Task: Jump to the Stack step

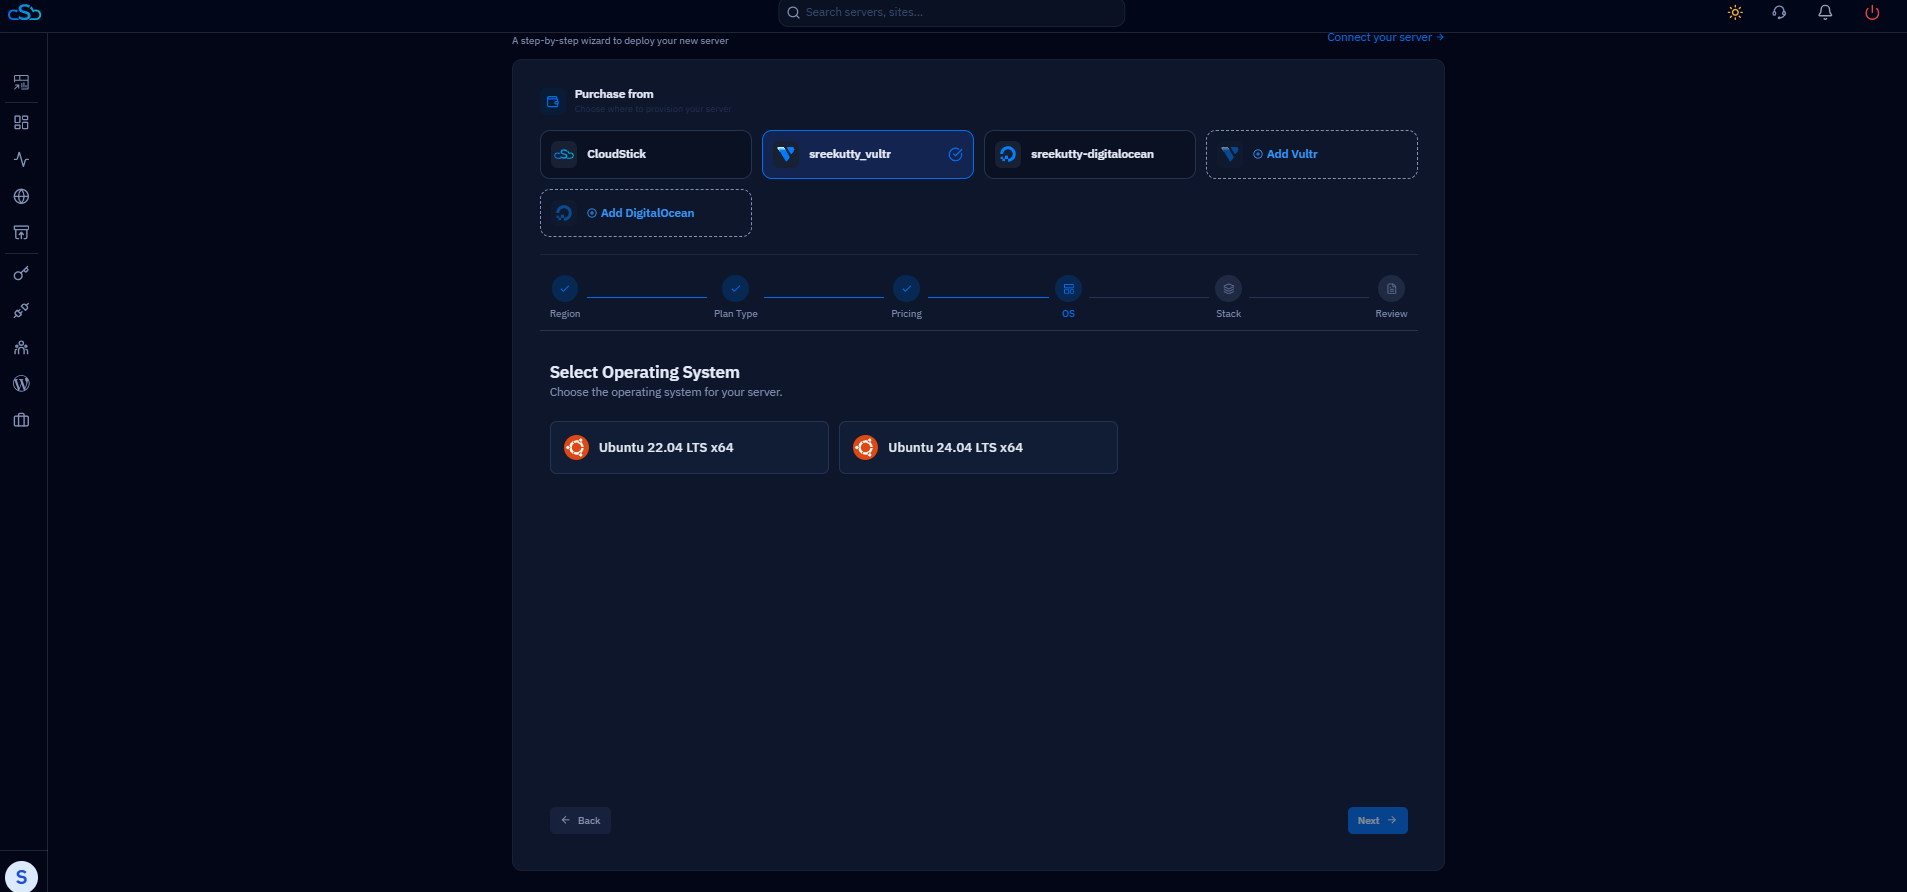Action: click(x=1228, y=297)
